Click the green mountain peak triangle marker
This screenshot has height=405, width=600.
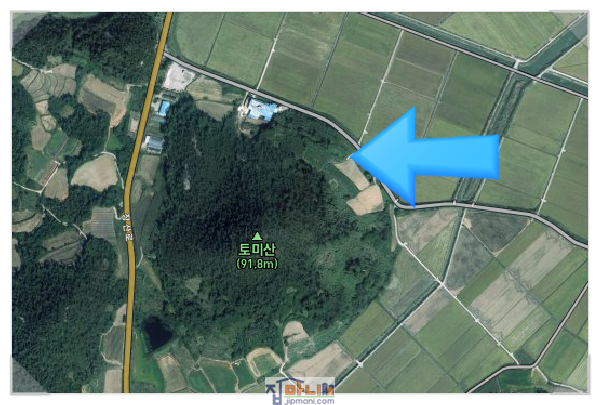click(257, 236)
